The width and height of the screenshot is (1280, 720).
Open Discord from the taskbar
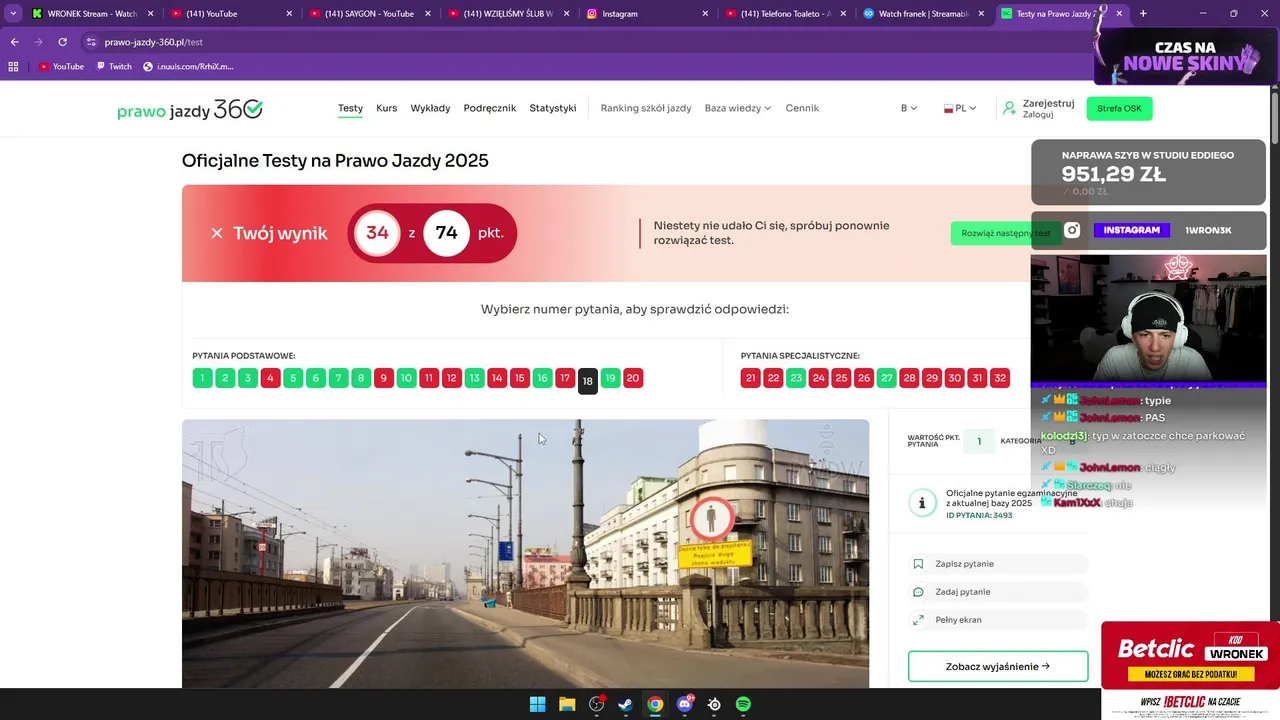(685, 704)
